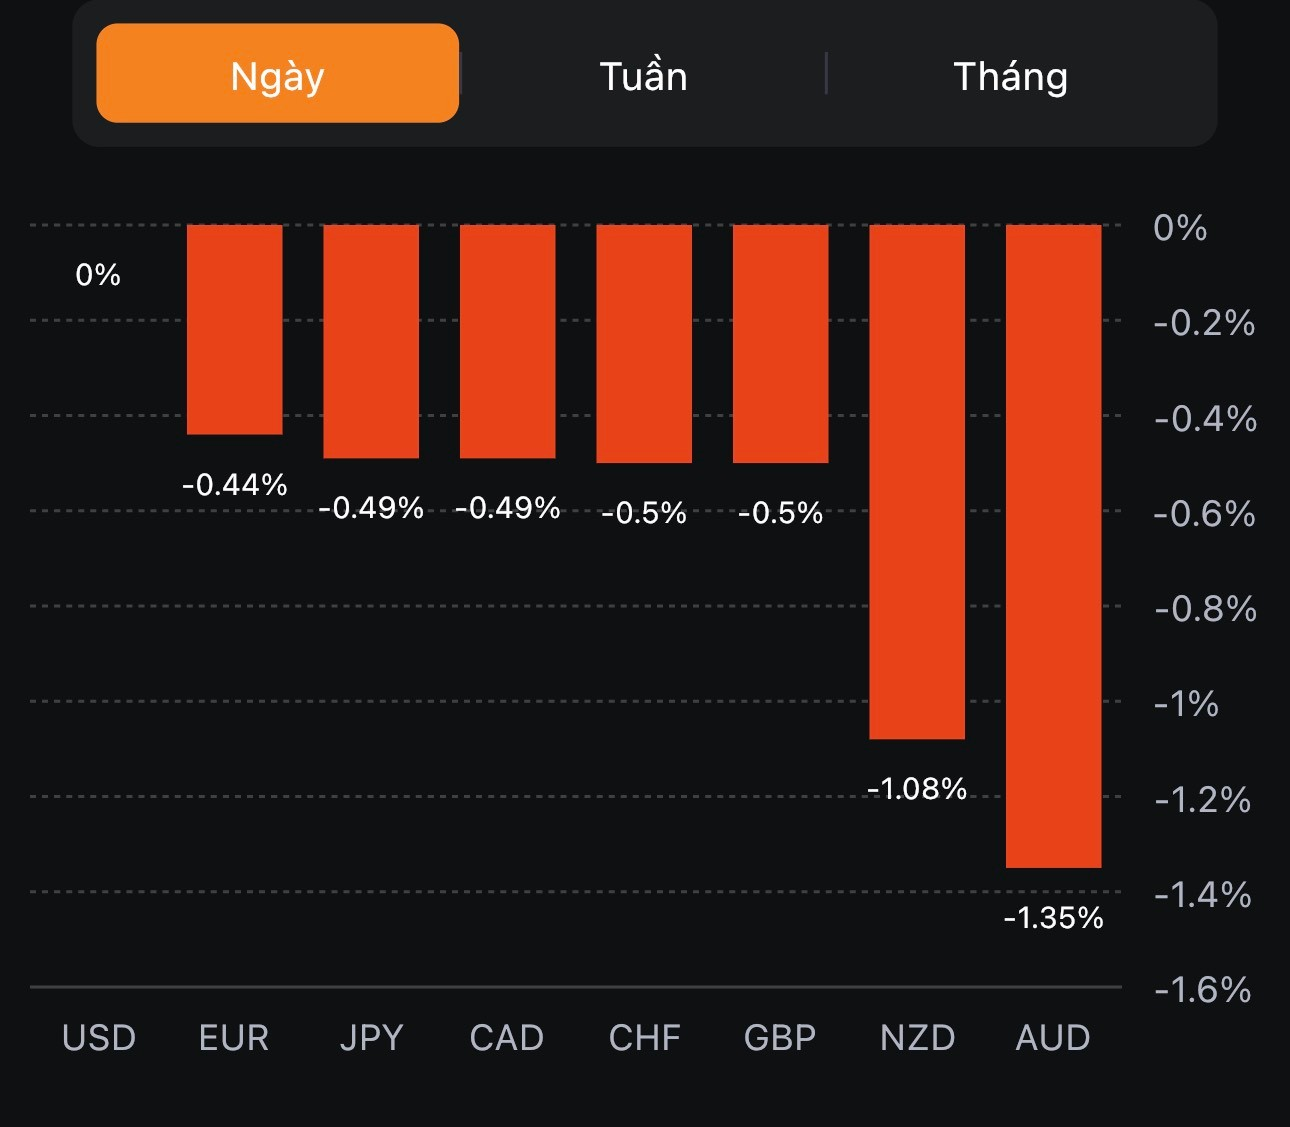Tap the -1.35% value label
Image resolution: width=1290 pixels, height=1127 pixels.
1053,917
